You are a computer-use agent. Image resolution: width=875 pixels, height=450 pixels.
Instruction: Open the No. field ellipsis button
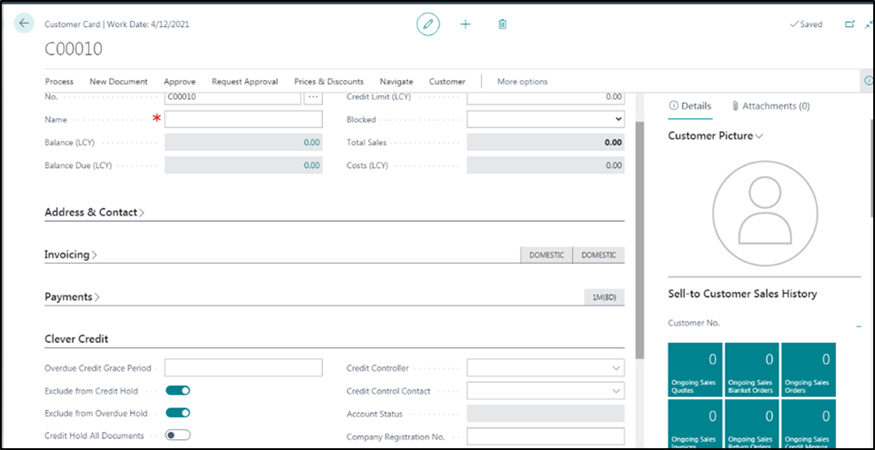(313, 97)
